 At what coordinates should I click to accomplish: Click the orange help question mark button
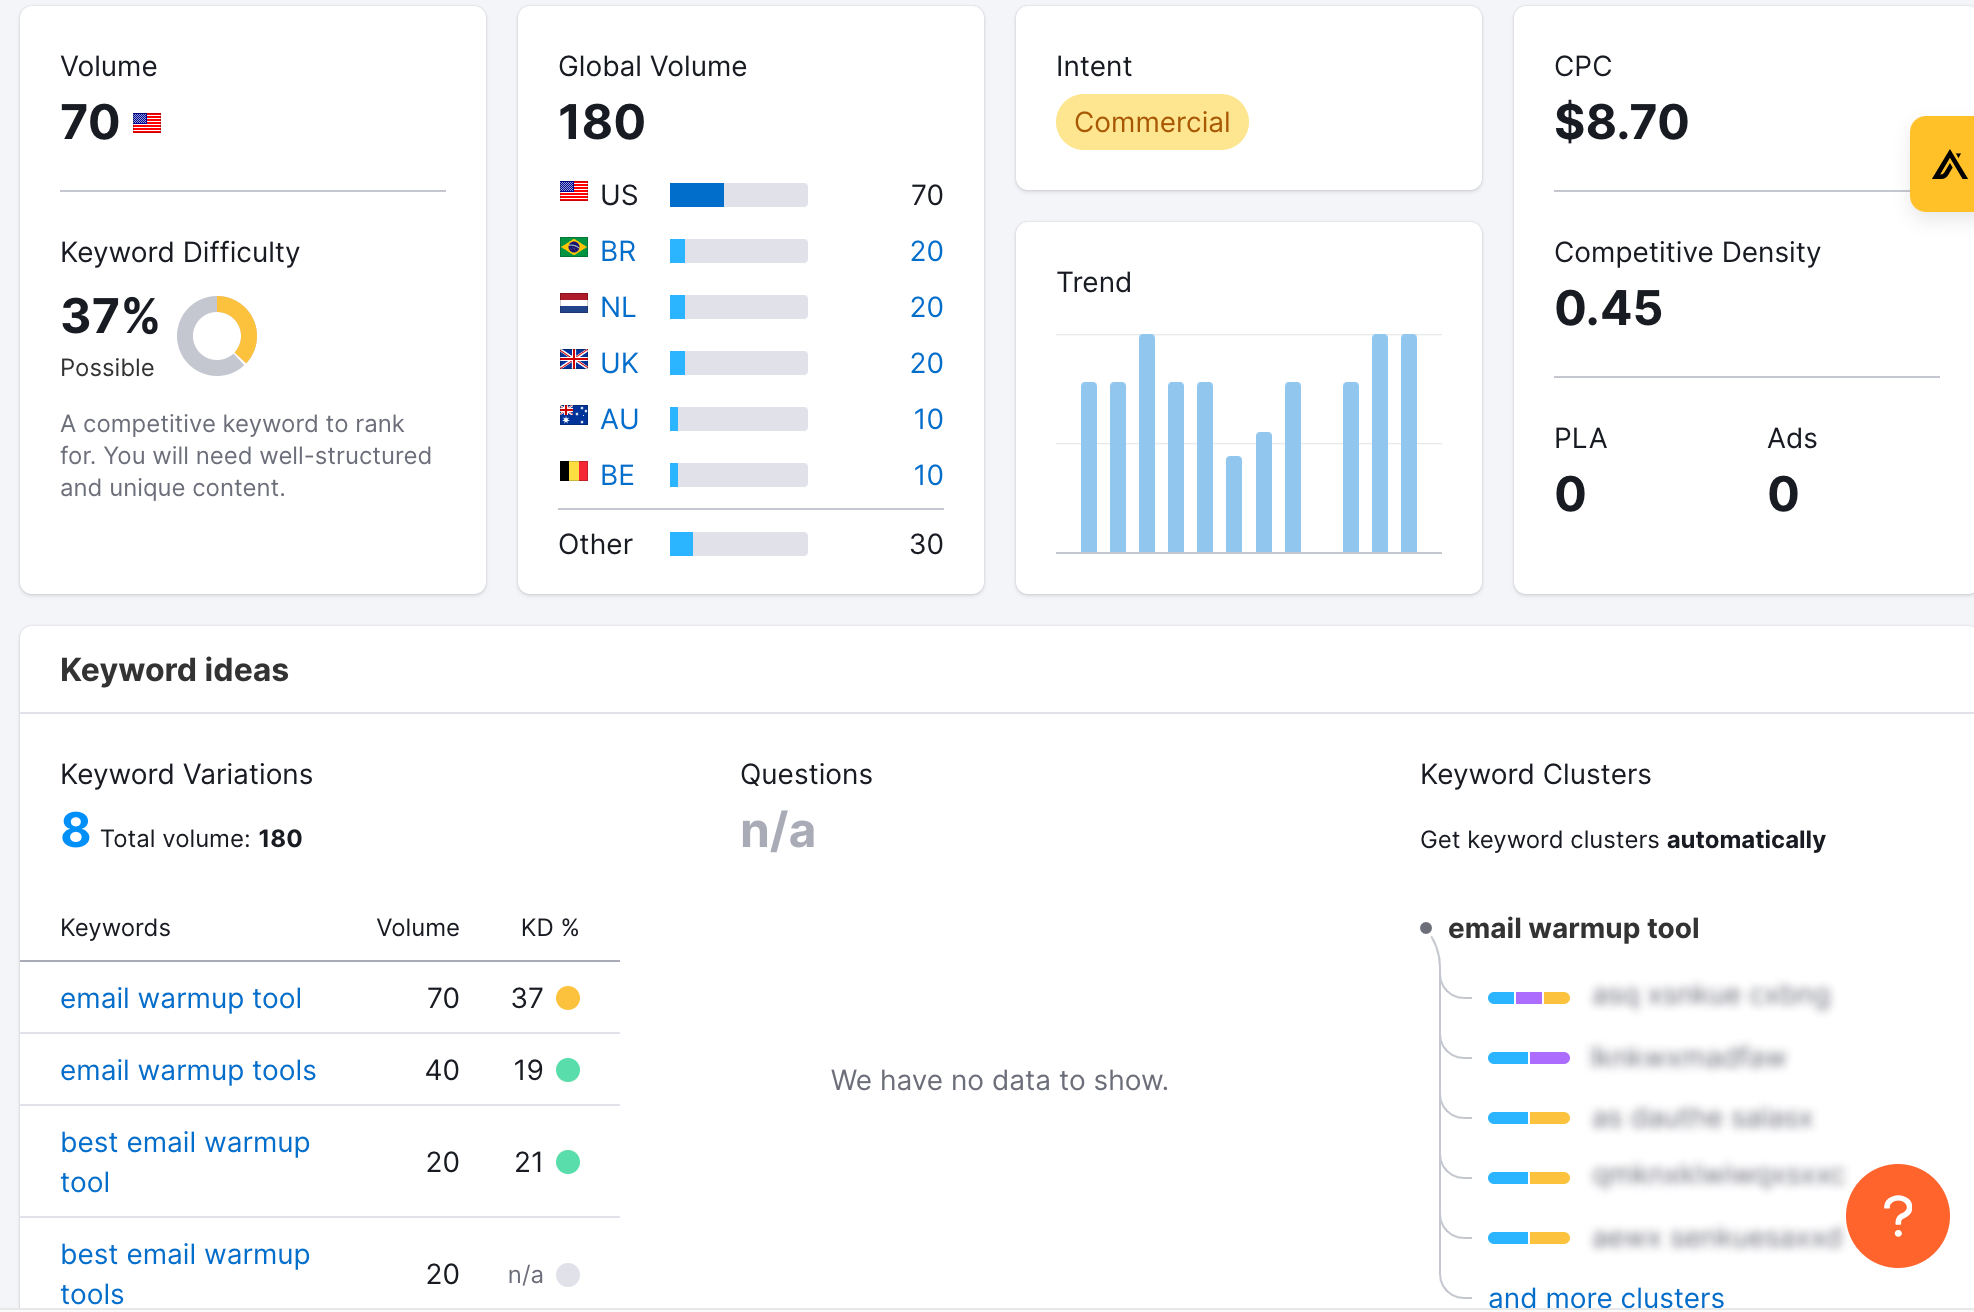point(1897,1215)
